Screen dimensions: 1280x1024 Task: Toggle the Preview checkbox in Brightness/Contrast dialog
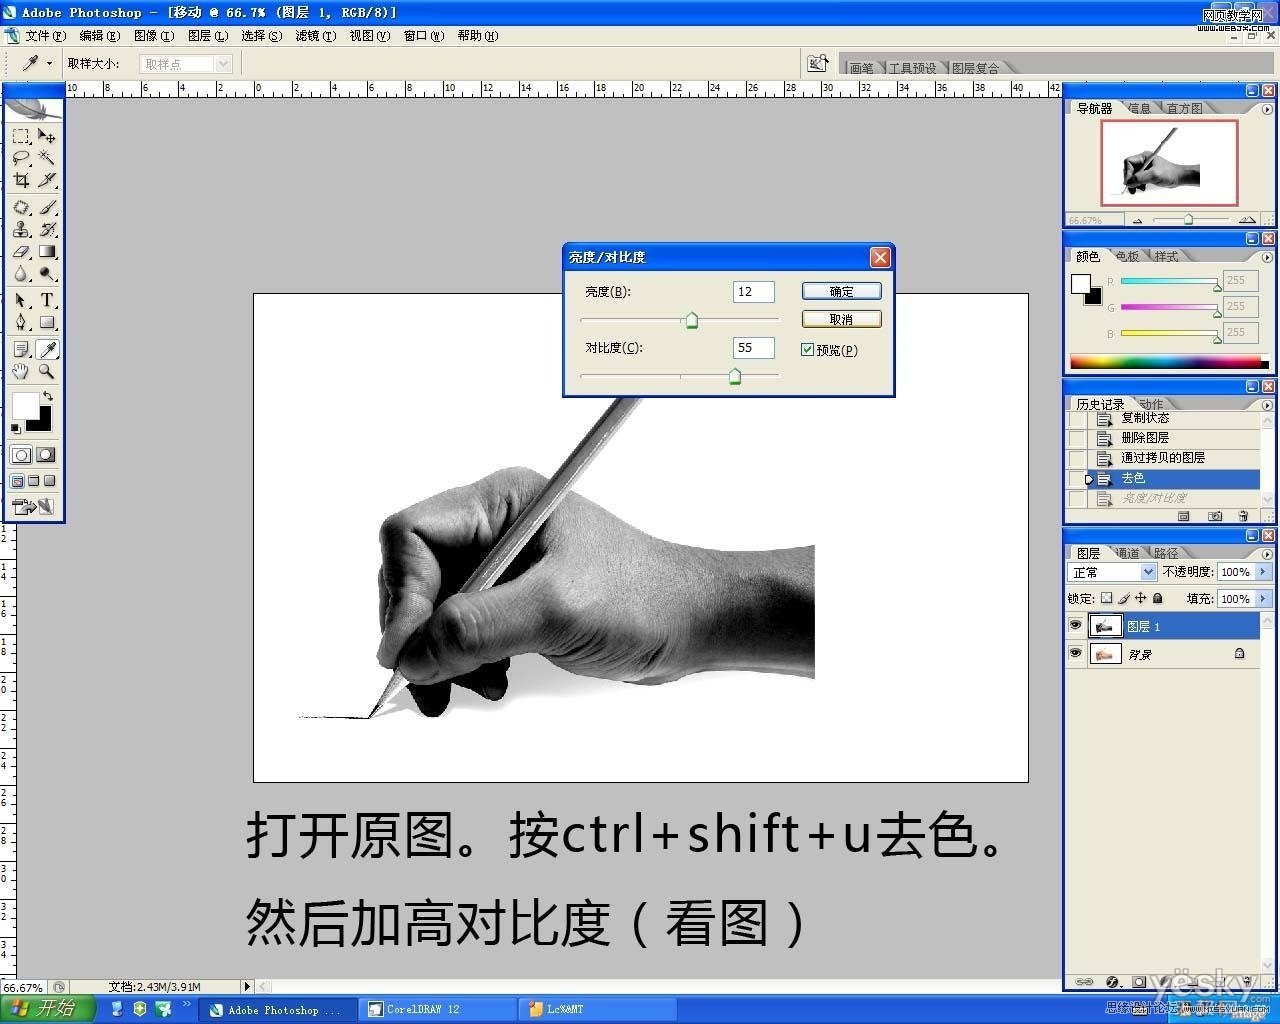(808, 350)
